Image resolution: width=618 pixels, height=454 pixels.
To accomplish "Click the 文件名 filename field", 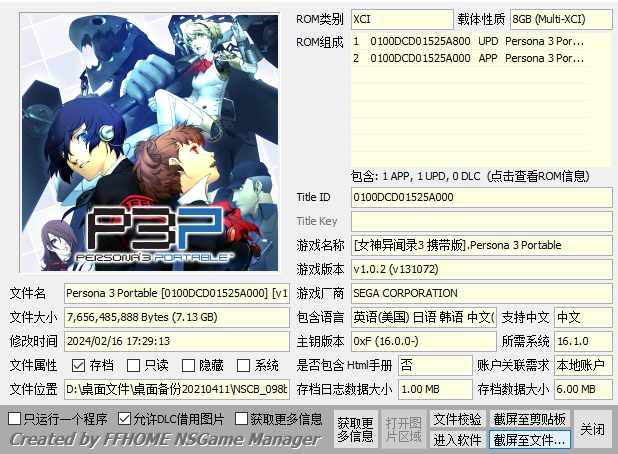I will click(x=177, y=293).
